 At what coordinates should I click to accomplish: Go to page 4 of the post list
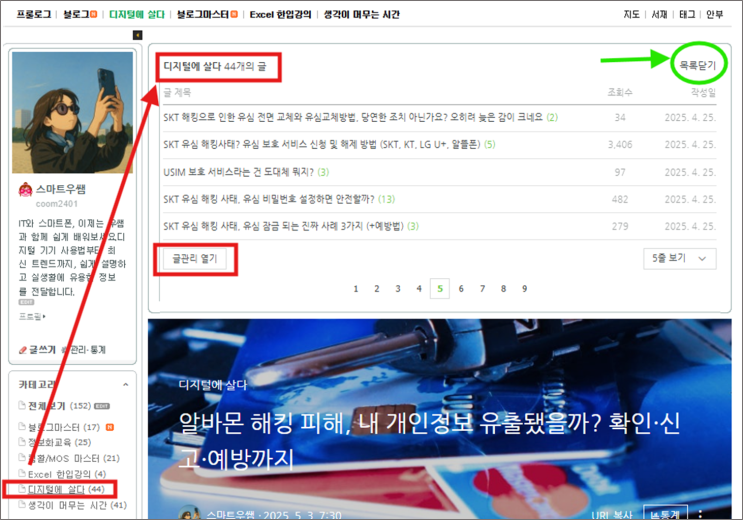coord(419,289)
